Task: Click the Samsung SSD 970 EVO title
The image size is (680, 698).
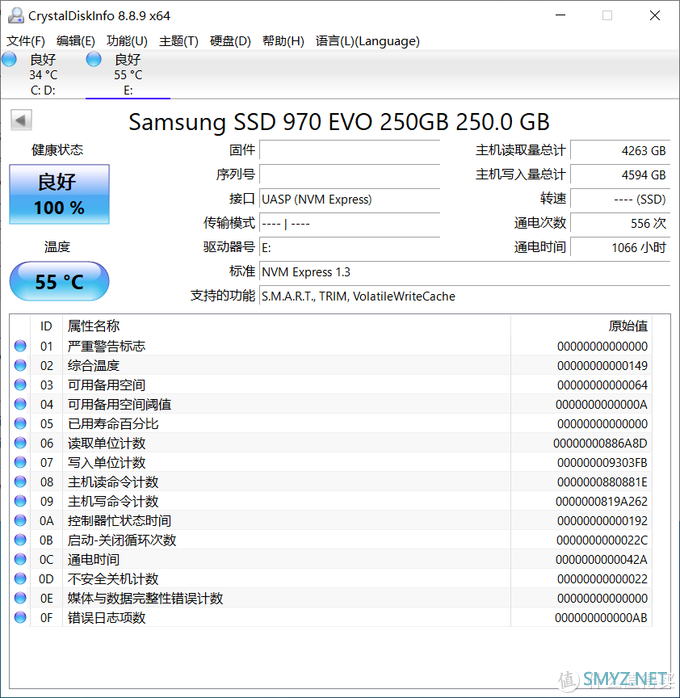Action: click(x=339, y=122)
